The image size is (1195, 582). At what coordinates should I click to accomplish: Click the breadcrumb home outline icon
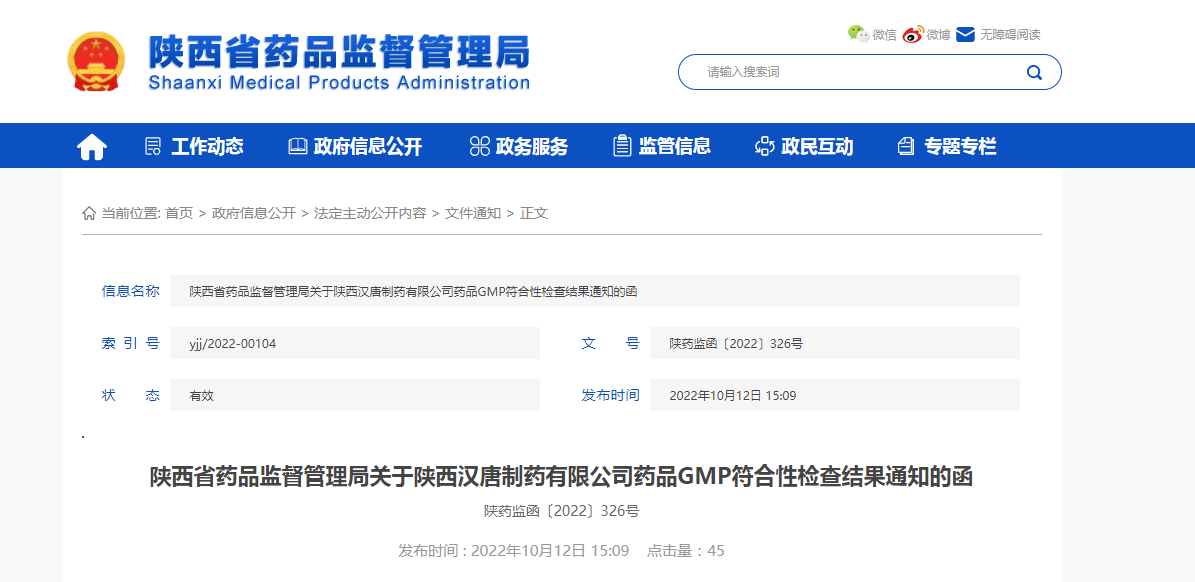89,213
